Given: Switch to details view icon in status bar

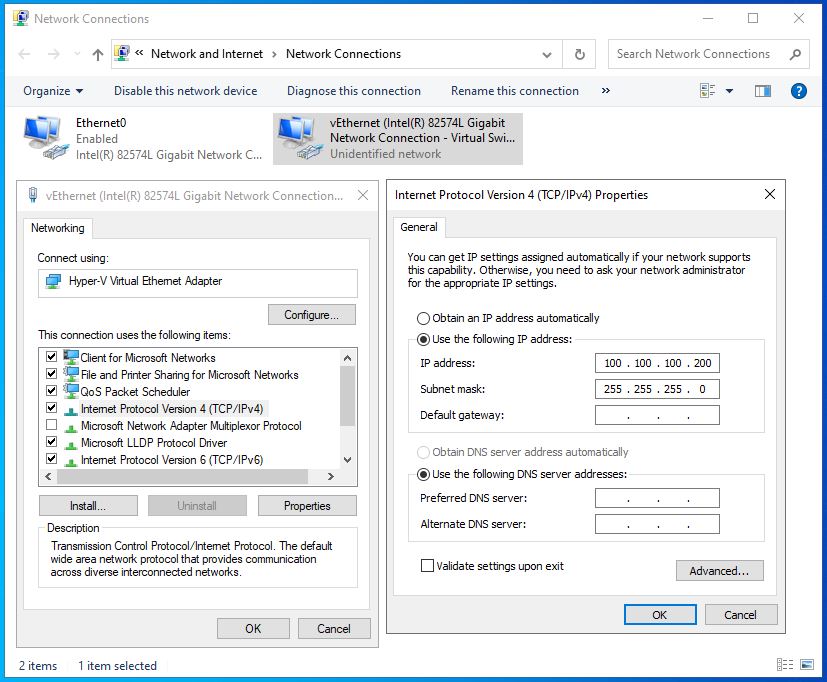Looking at the screenshot, I should click(785, 665).
